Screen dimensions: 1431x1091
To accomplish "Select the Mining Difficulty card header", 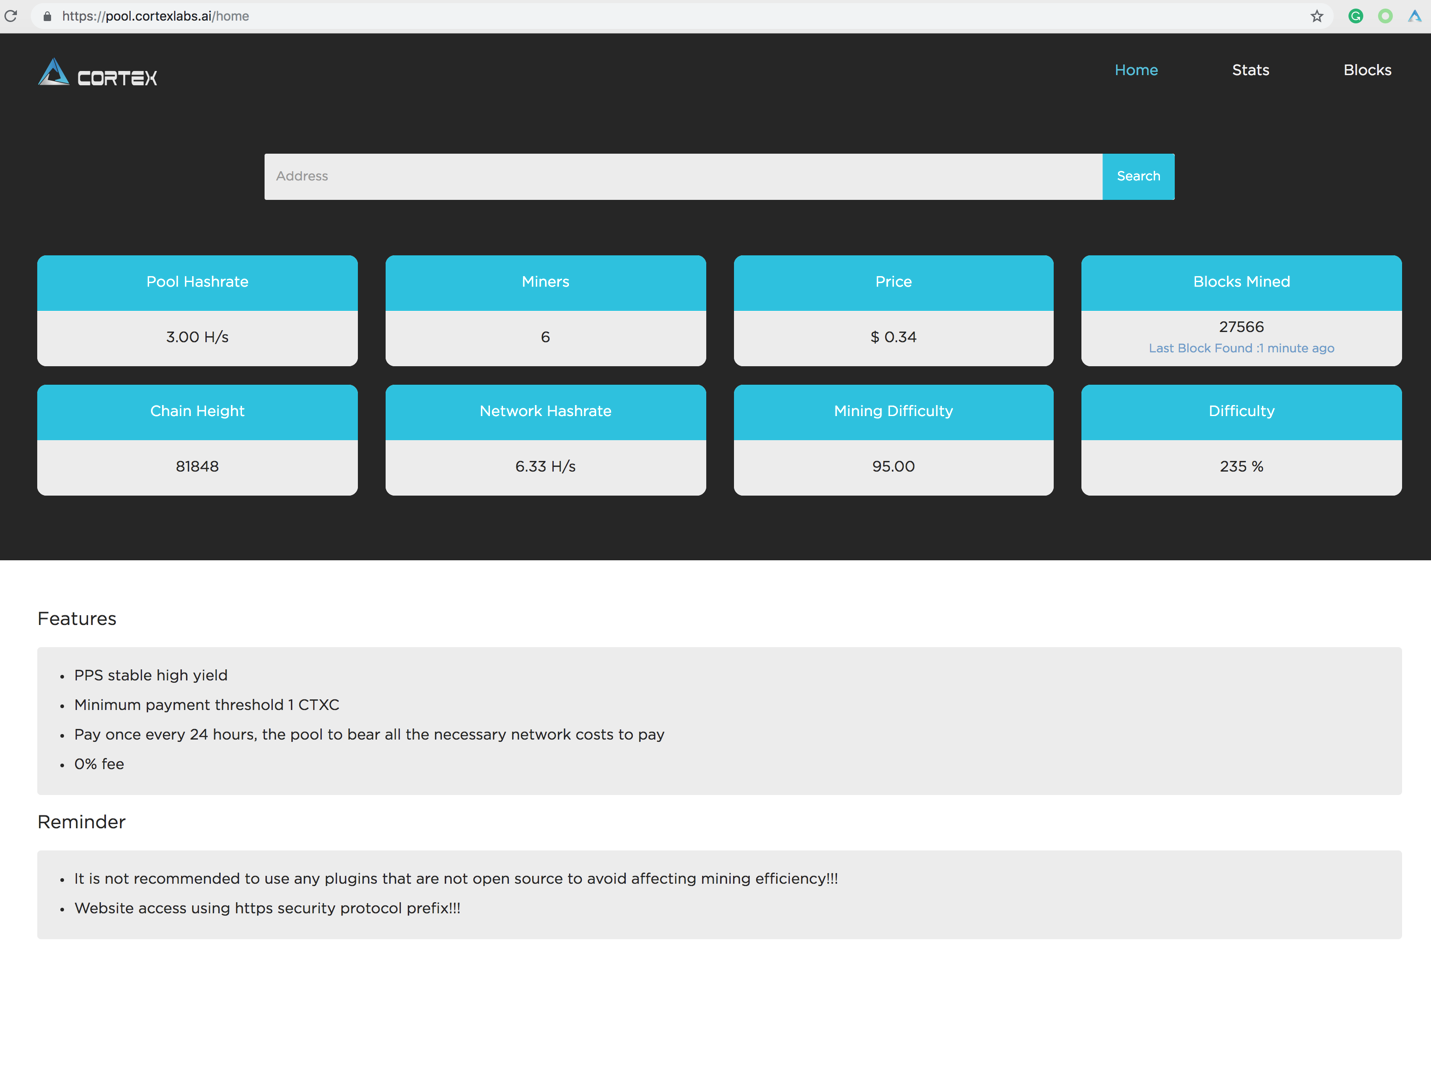I will pyautogui.click(x=893, y=411).
